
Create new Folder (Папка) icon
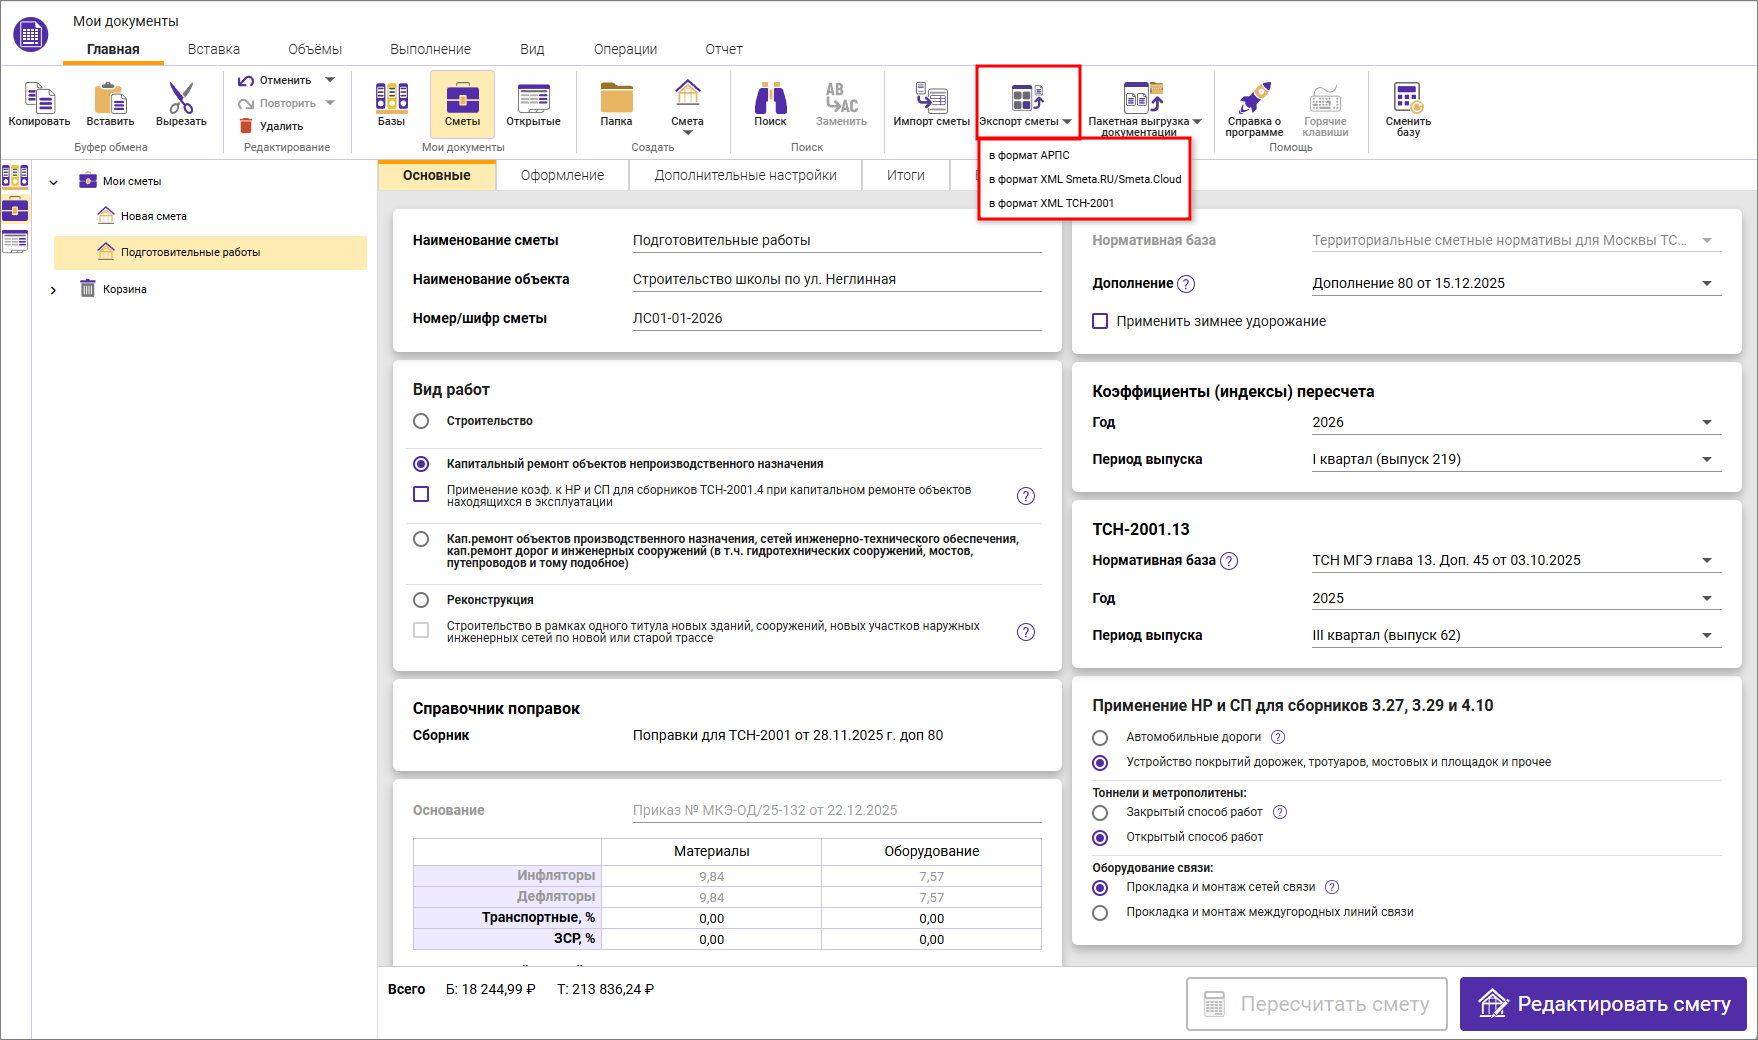click(616, 99)
